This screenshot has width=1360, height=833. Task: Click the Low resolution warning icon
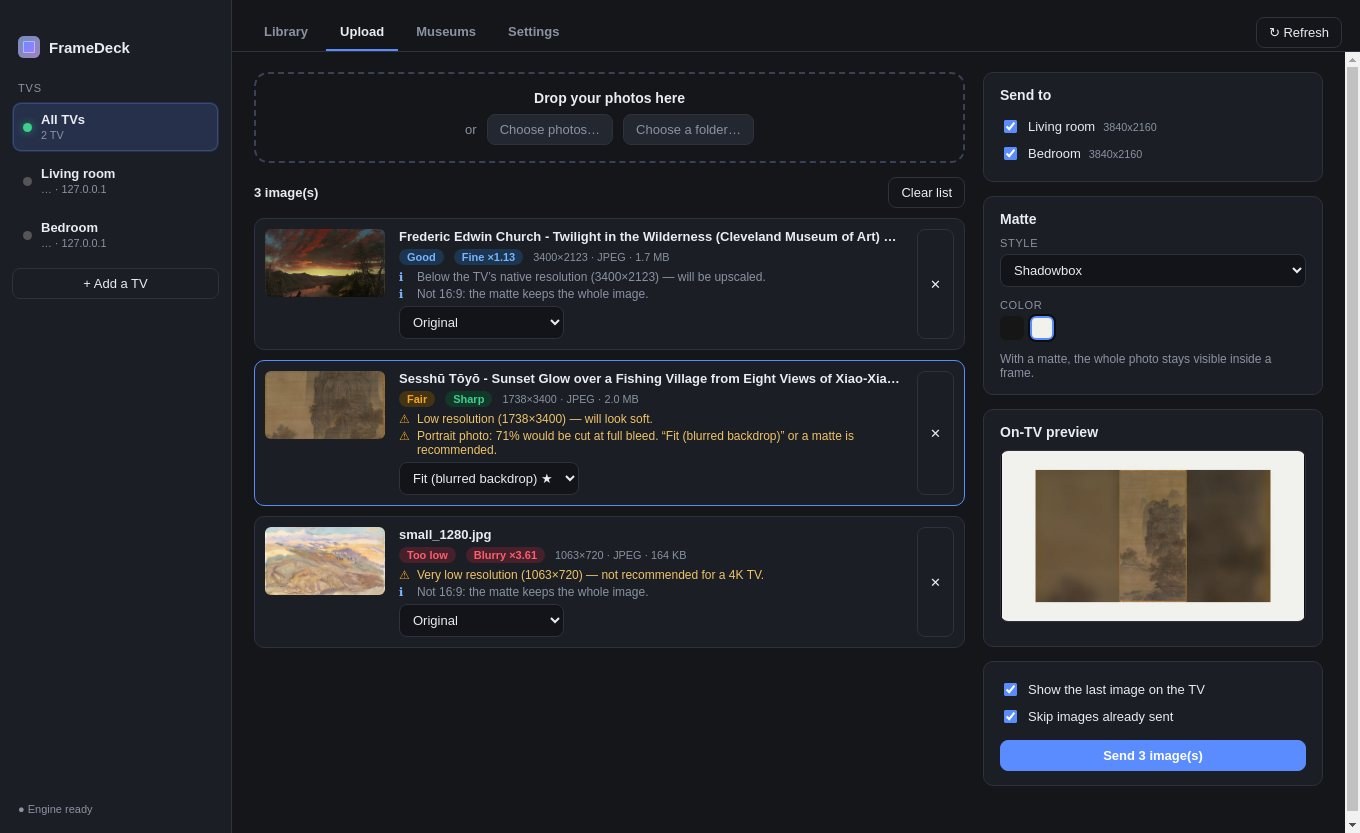404,419
